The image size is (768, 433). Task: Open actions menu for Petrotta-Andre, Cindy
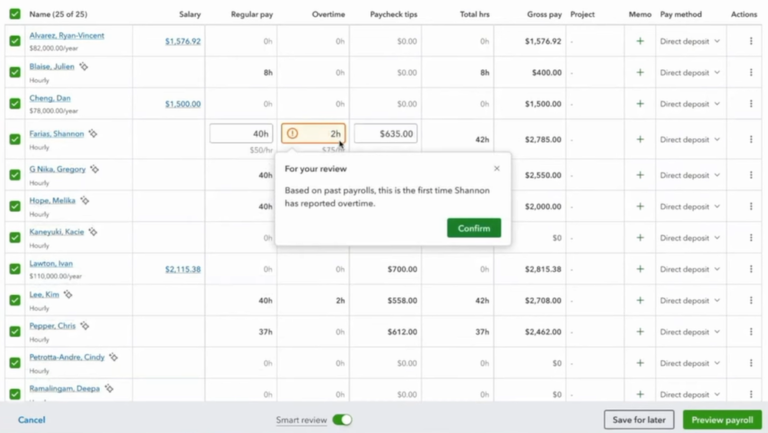pos(751,363)
